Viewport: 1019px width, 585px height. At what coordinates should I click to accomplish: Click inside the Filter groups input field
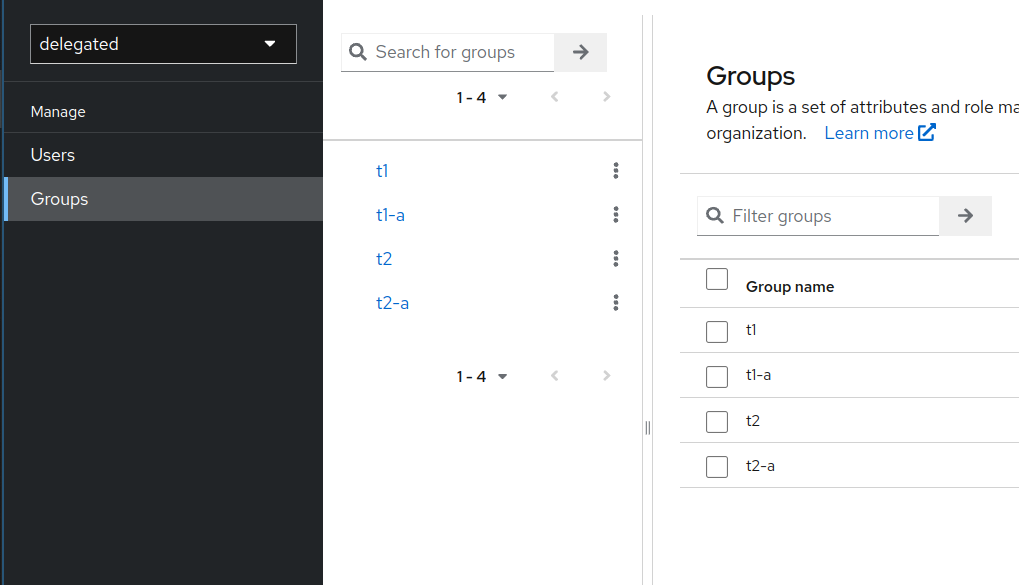pos(818,216)
